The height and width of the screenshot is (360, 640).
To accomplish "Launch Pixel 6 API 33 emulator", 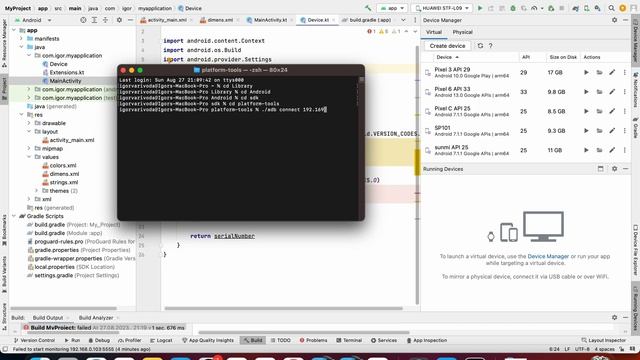I will [x=586, y=92].
